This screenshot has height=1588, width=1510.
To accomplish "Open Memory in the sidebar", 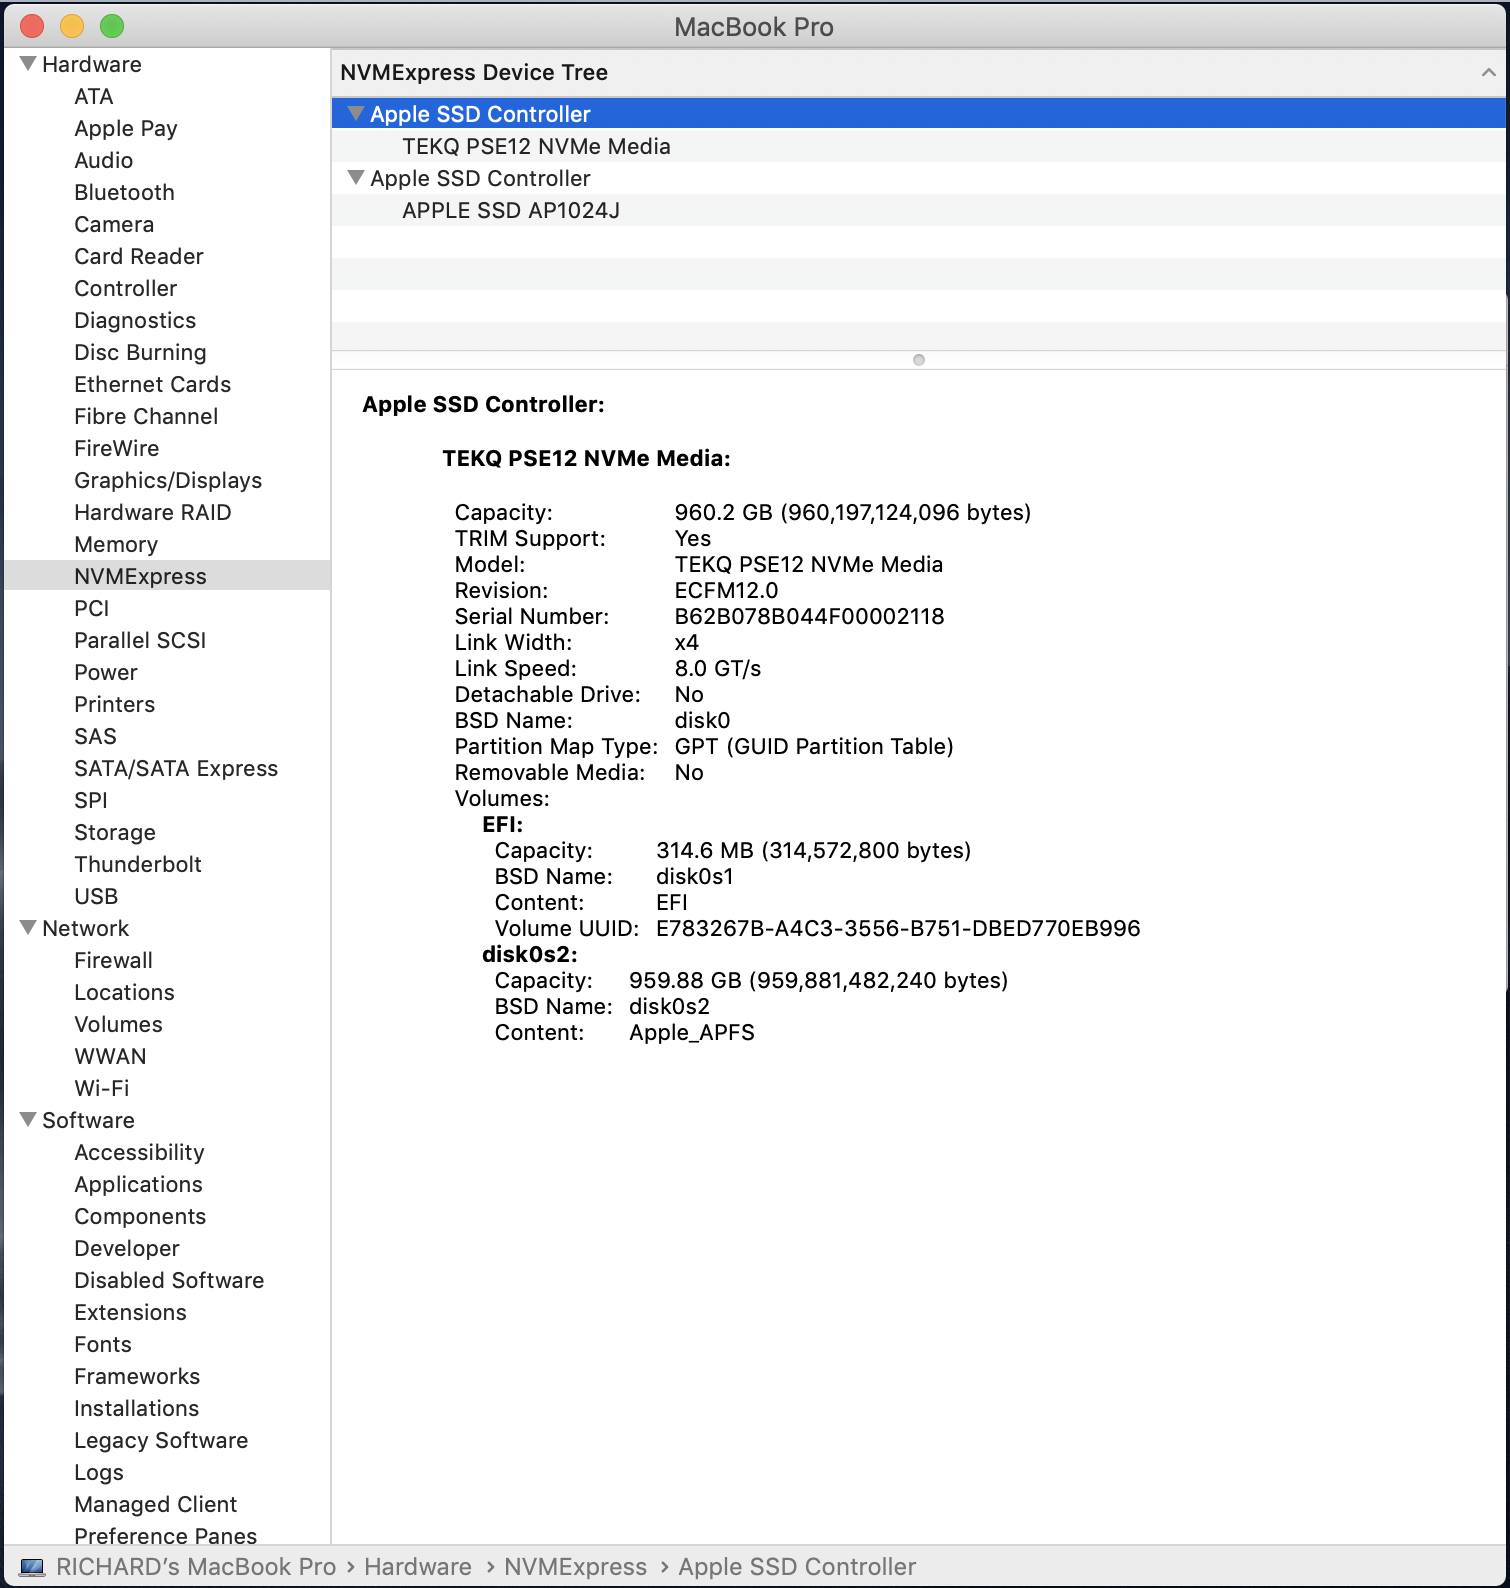I will pyautogui.click(x=116, y=544).
